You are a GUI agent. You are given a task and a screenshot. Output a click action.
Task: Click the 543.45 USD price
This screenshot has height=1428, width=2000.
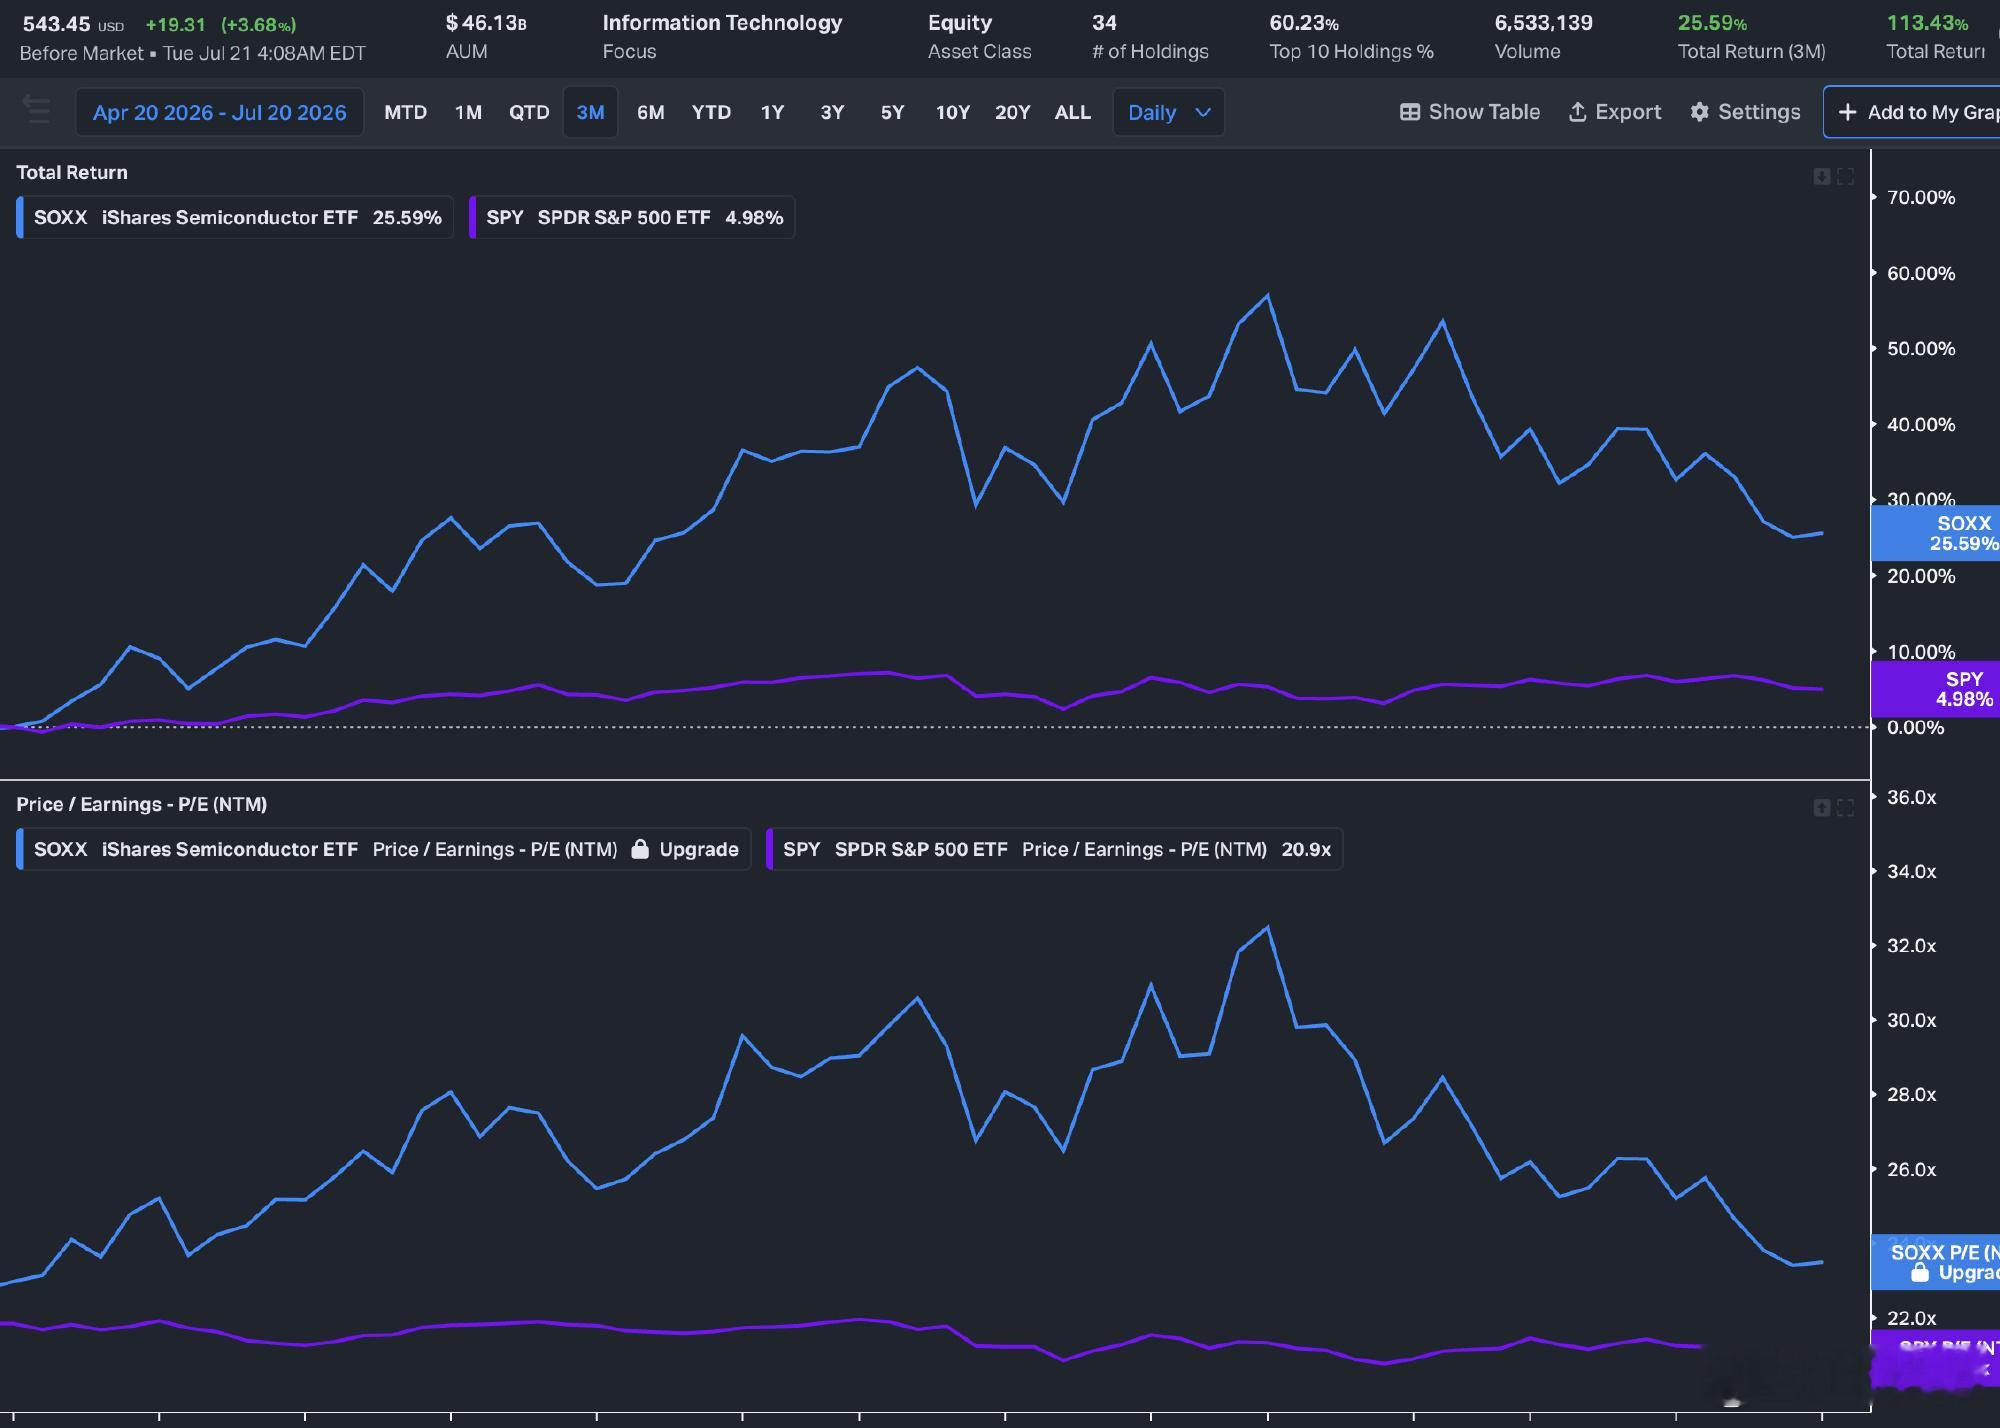[x=73, y=23]
